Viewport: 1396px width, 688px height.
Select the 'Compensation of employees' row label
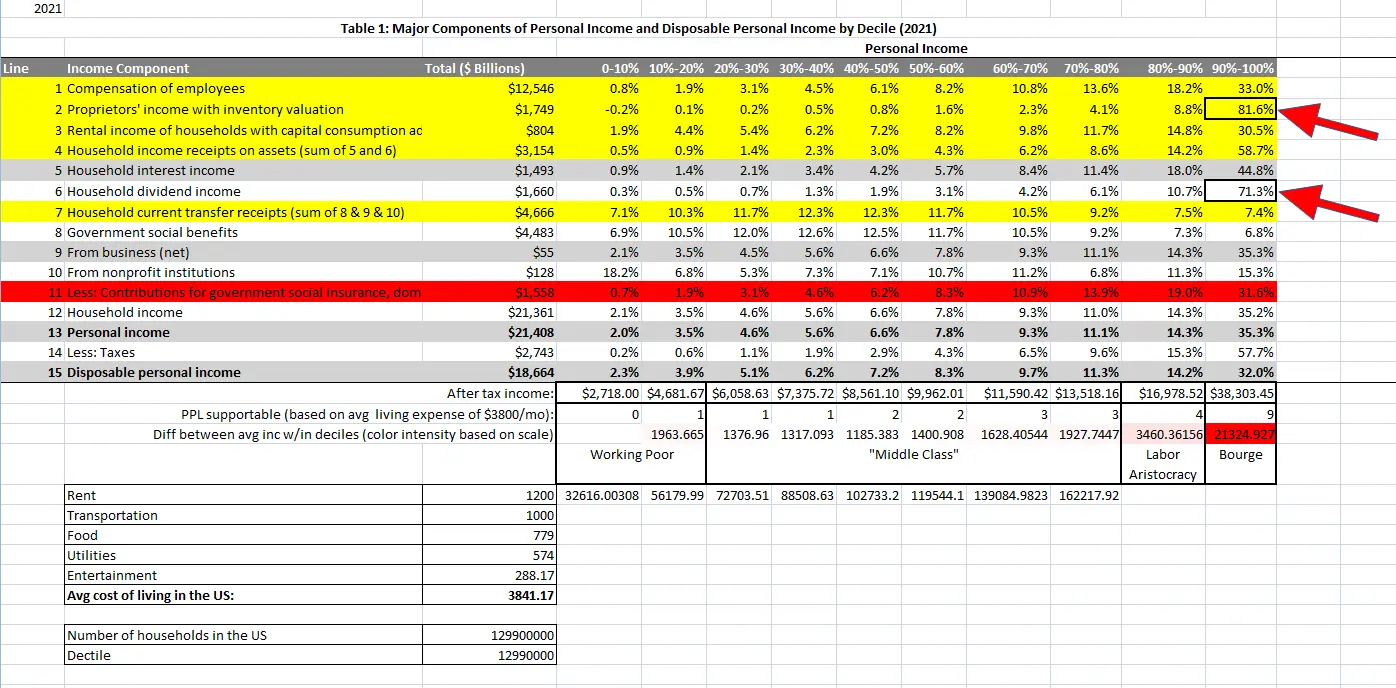pos(155,89)
